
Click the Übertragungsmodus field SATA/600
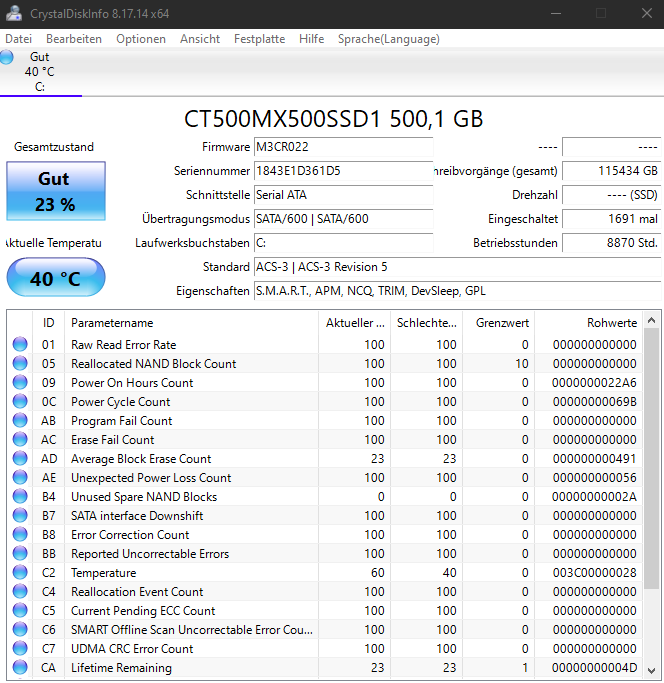click(343, 219)
